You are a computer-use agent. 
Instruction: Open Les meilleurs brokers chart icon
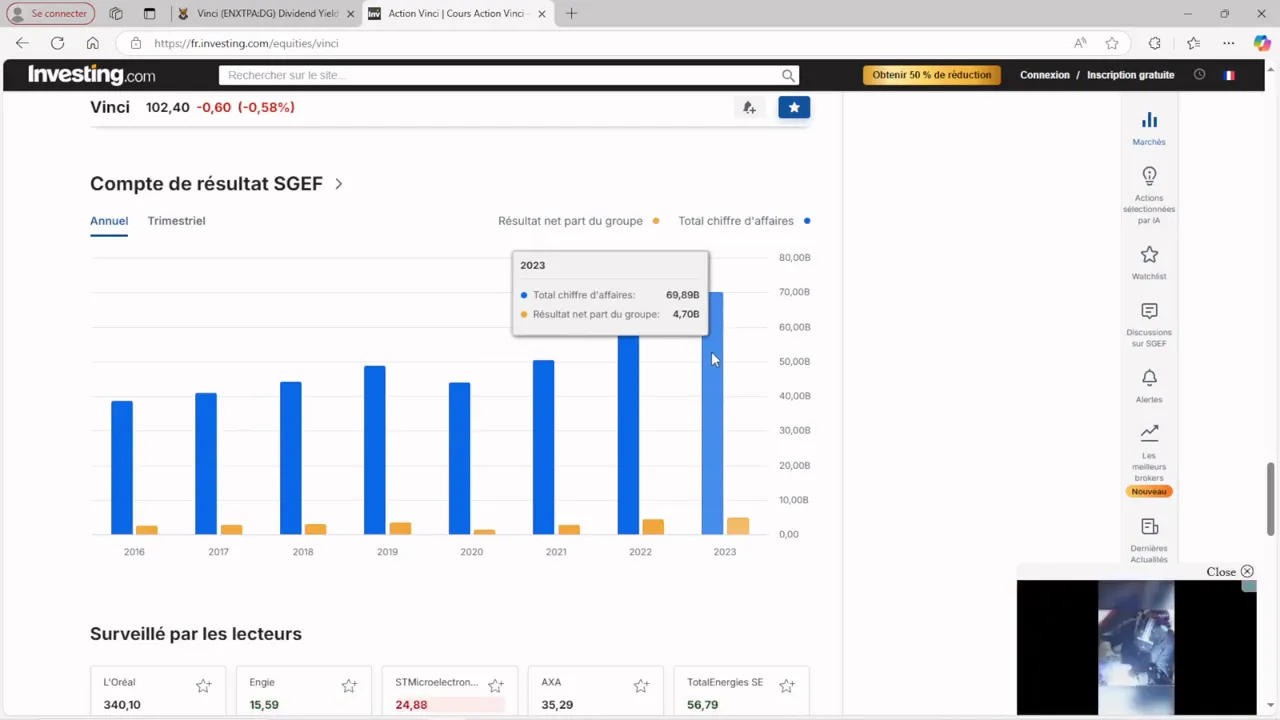(1149, 433)
